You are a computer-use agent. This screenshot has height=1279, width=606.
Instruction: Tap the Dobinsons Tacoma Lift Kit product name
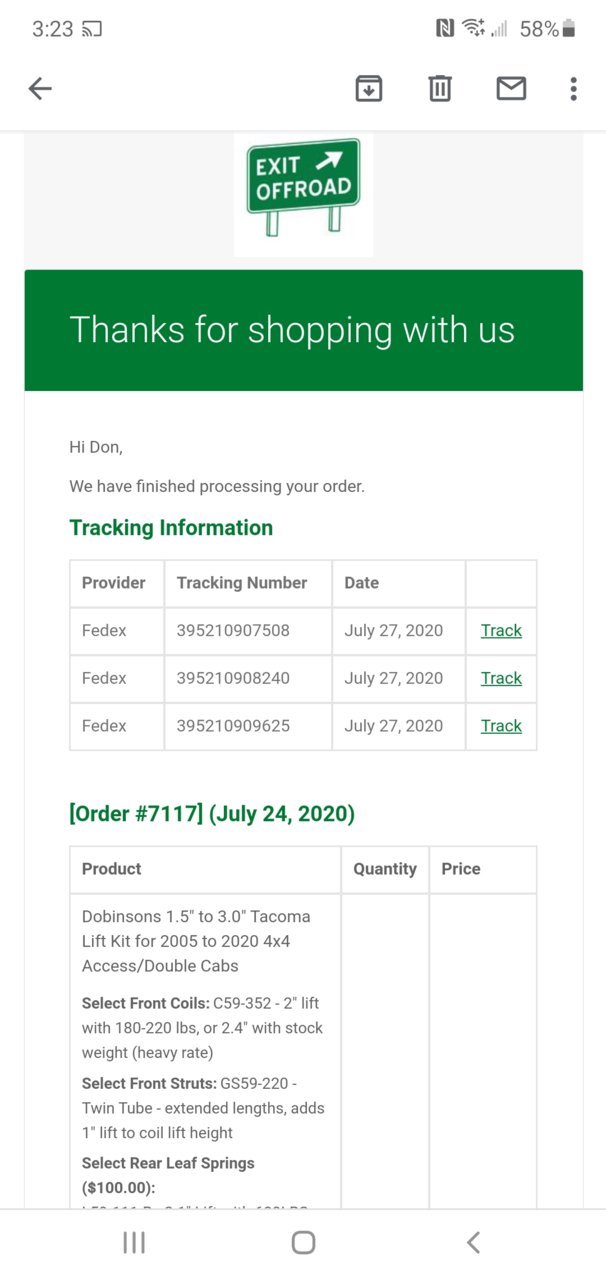[197, 941]
